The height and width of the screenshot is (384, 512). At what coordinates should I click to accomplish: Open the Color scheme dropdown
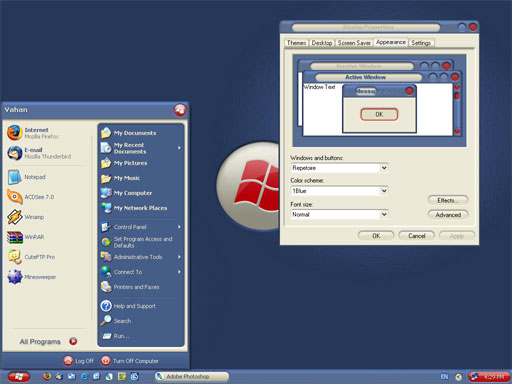(384, 191)
